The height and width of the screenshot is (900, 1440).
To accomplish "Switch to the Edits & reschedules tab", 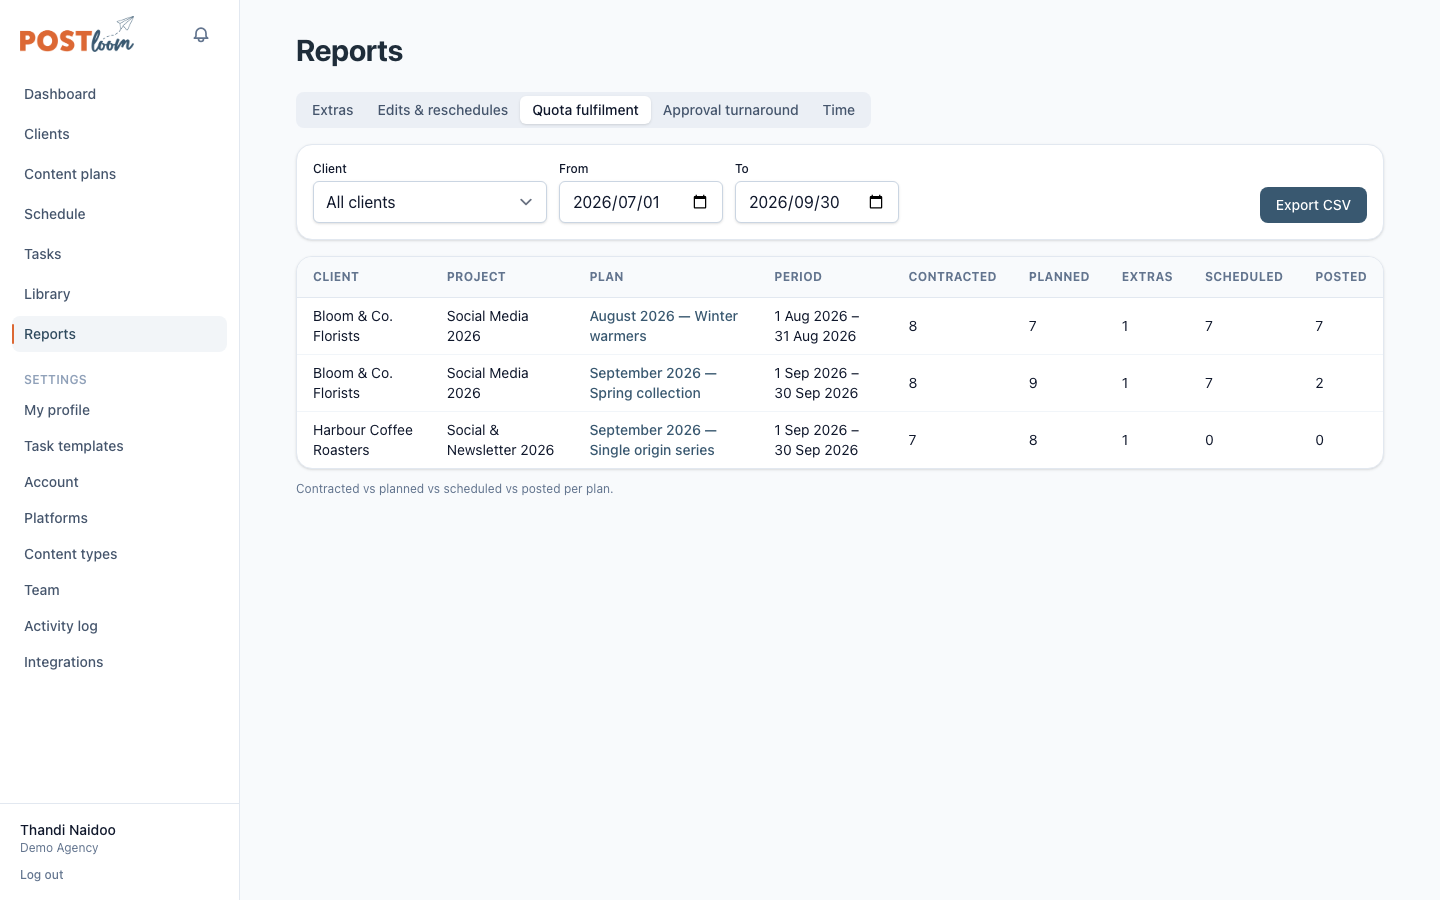I will 443,110.
